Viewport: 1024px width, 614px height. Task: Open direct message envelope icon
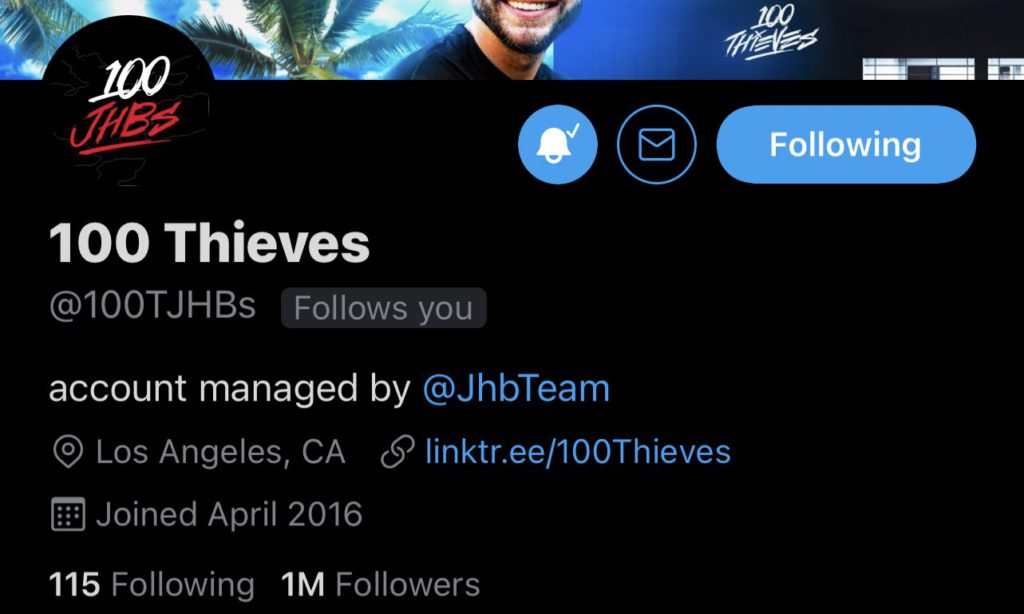pyautogui.click(x=656, y=144)
